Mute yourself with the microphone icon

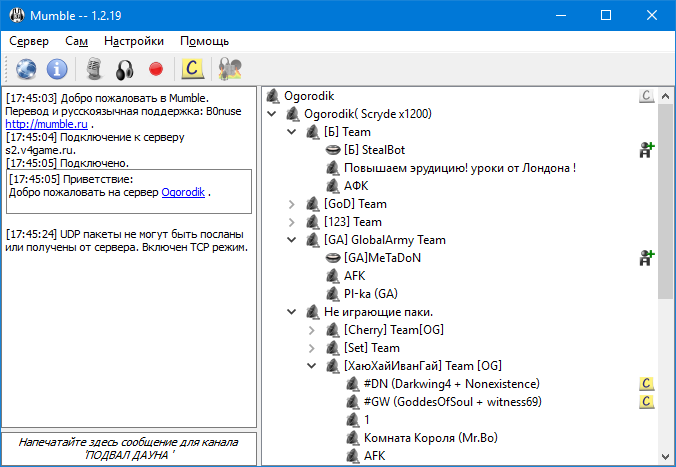coord(94,69)
